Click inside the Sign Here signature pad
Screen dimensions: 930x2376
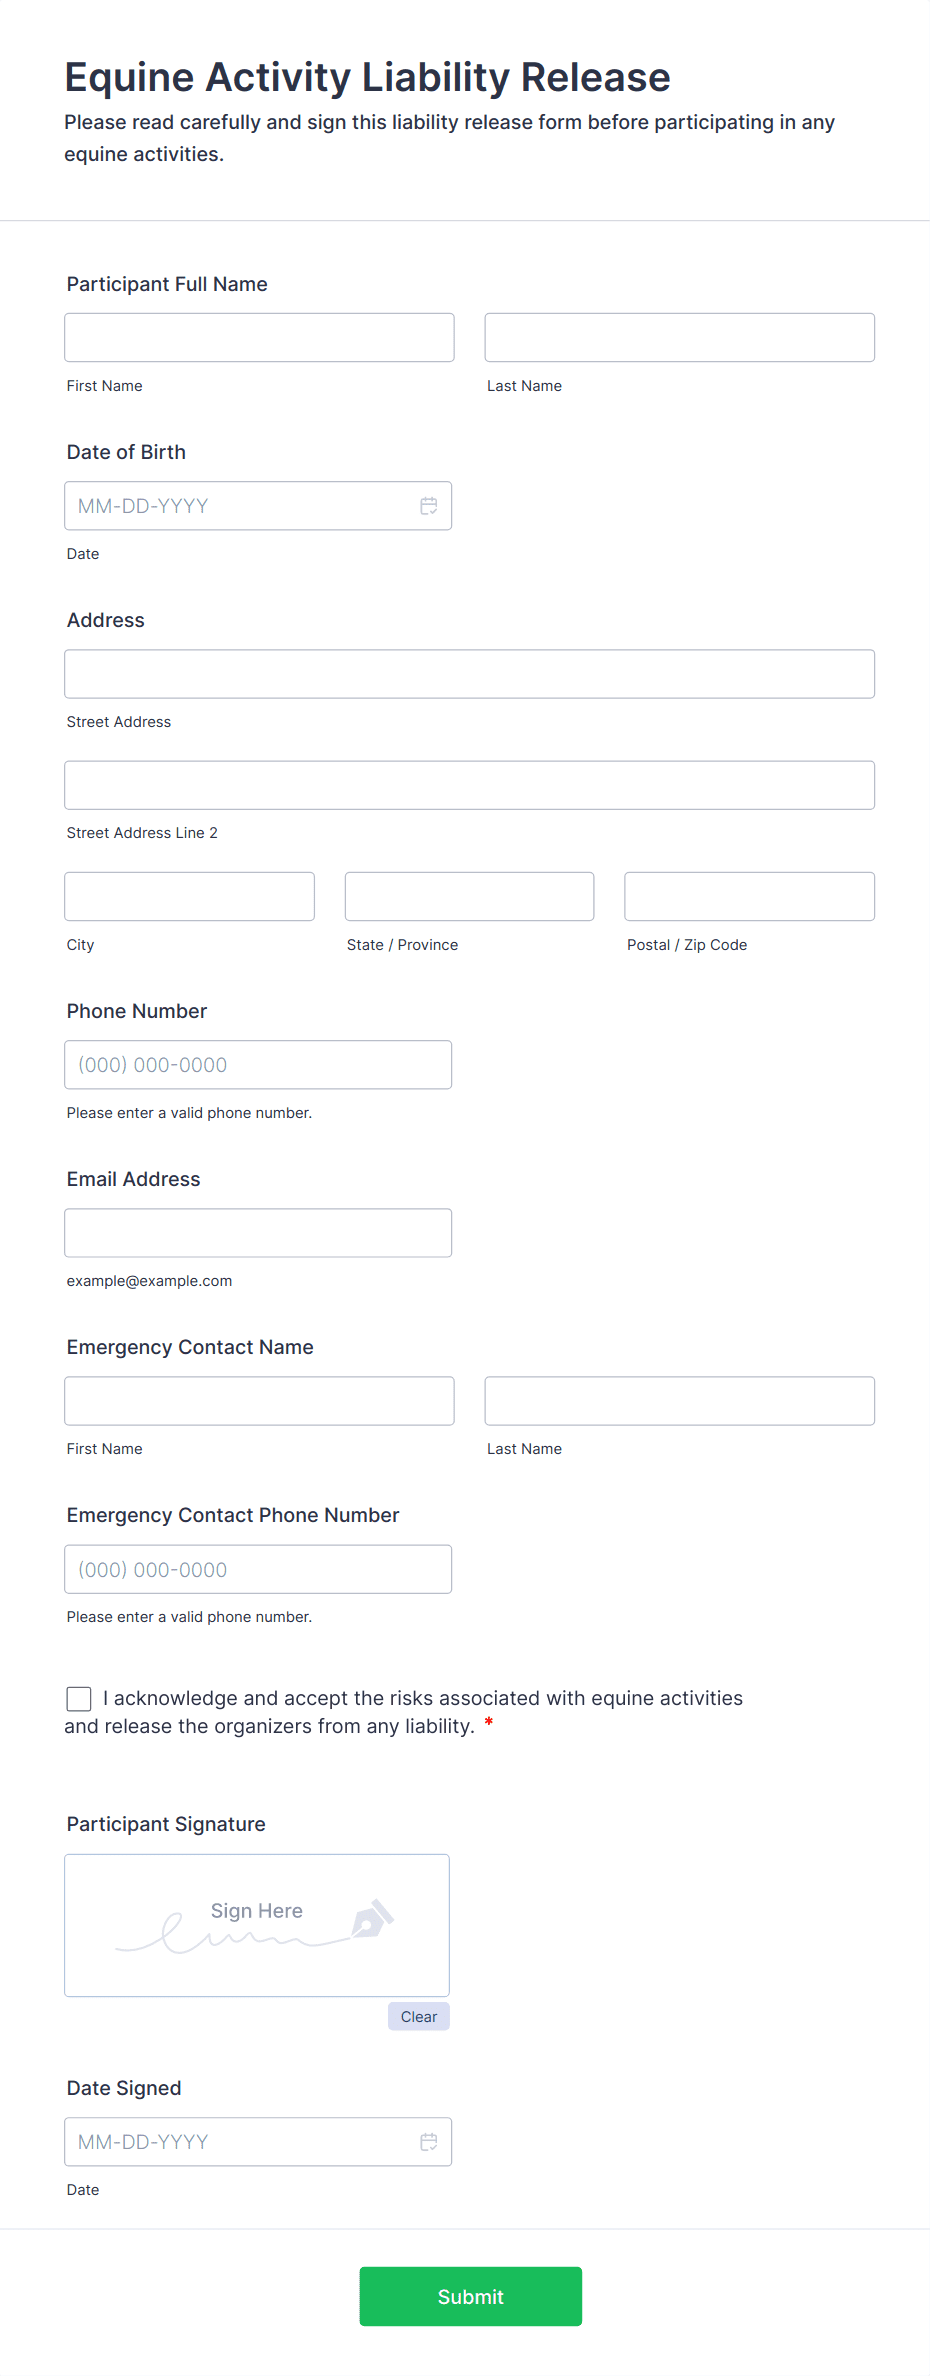point(256,1925)
